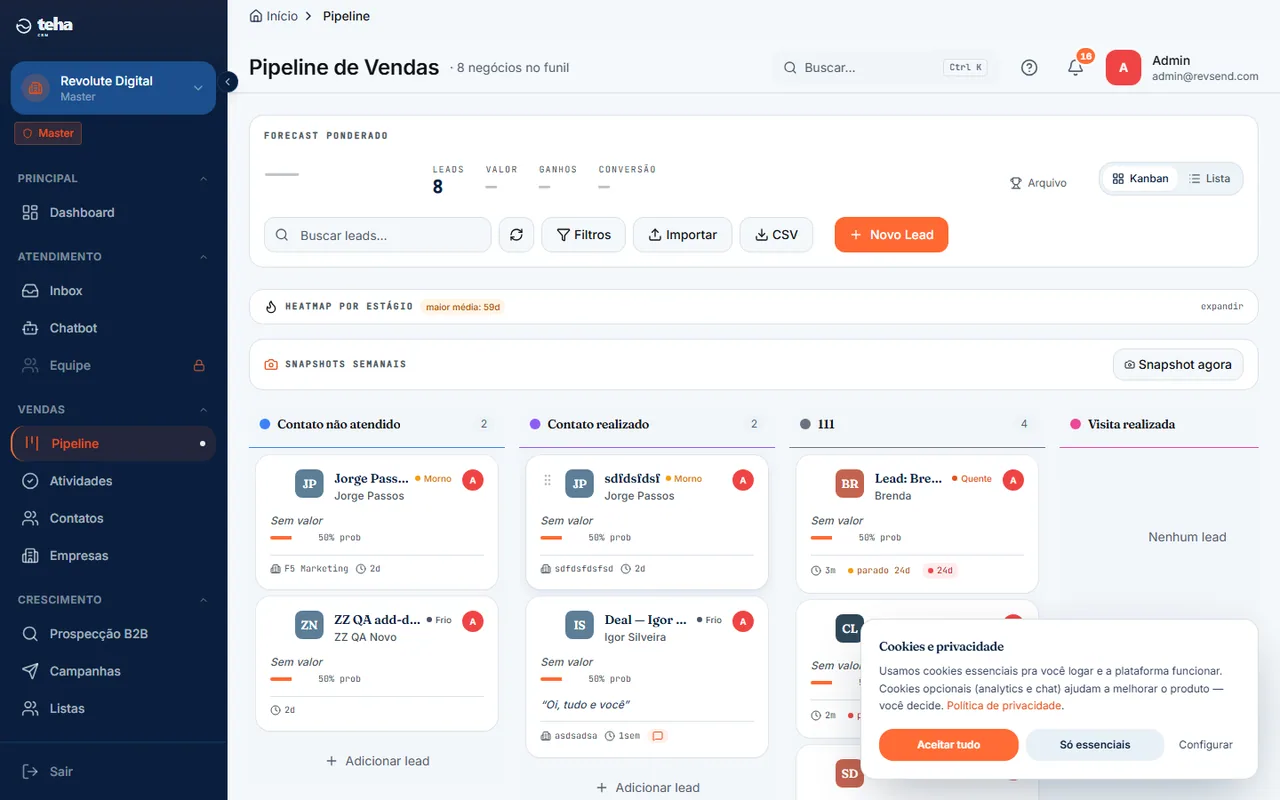Click the JP avatar on the Jorge Pass… card
Viewport: 1280px width, 800px height.
click(x=309, y=484)
